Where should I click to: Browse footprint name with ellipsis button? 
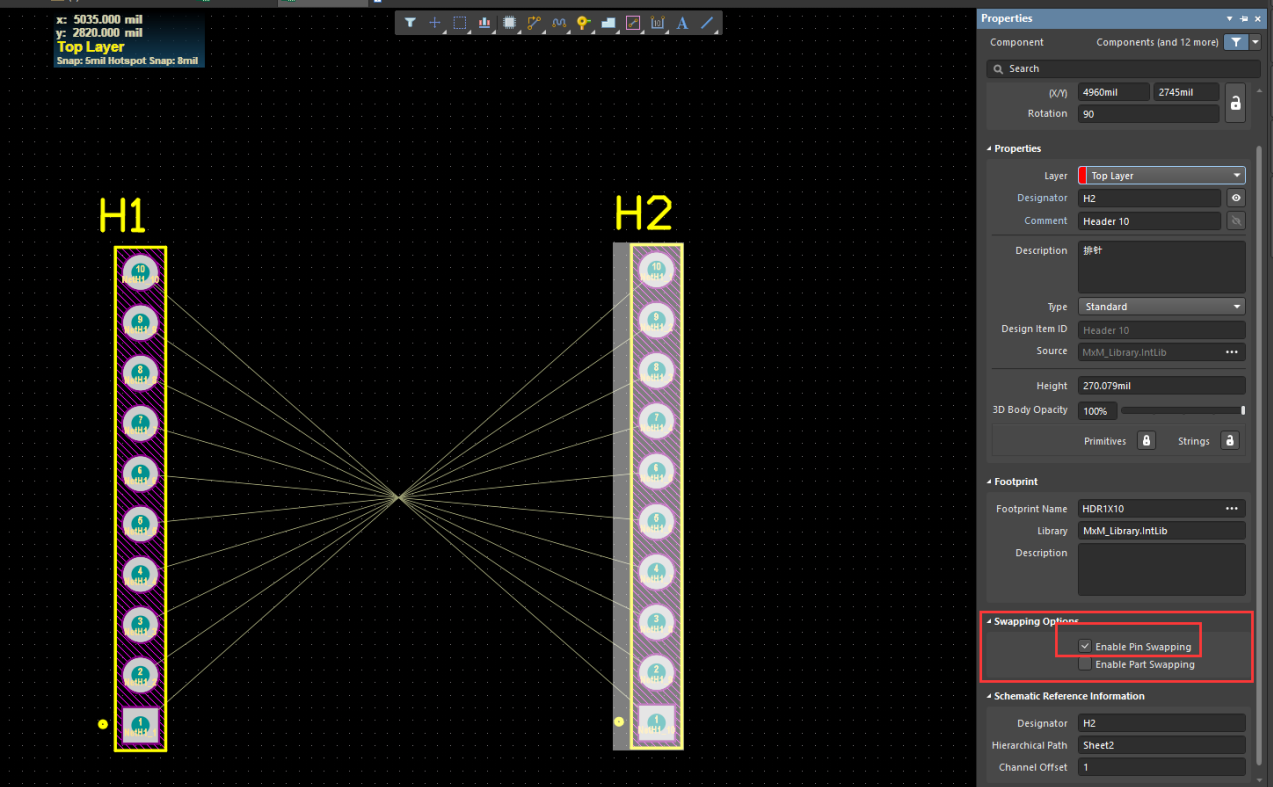click(x=1232, y=508)
